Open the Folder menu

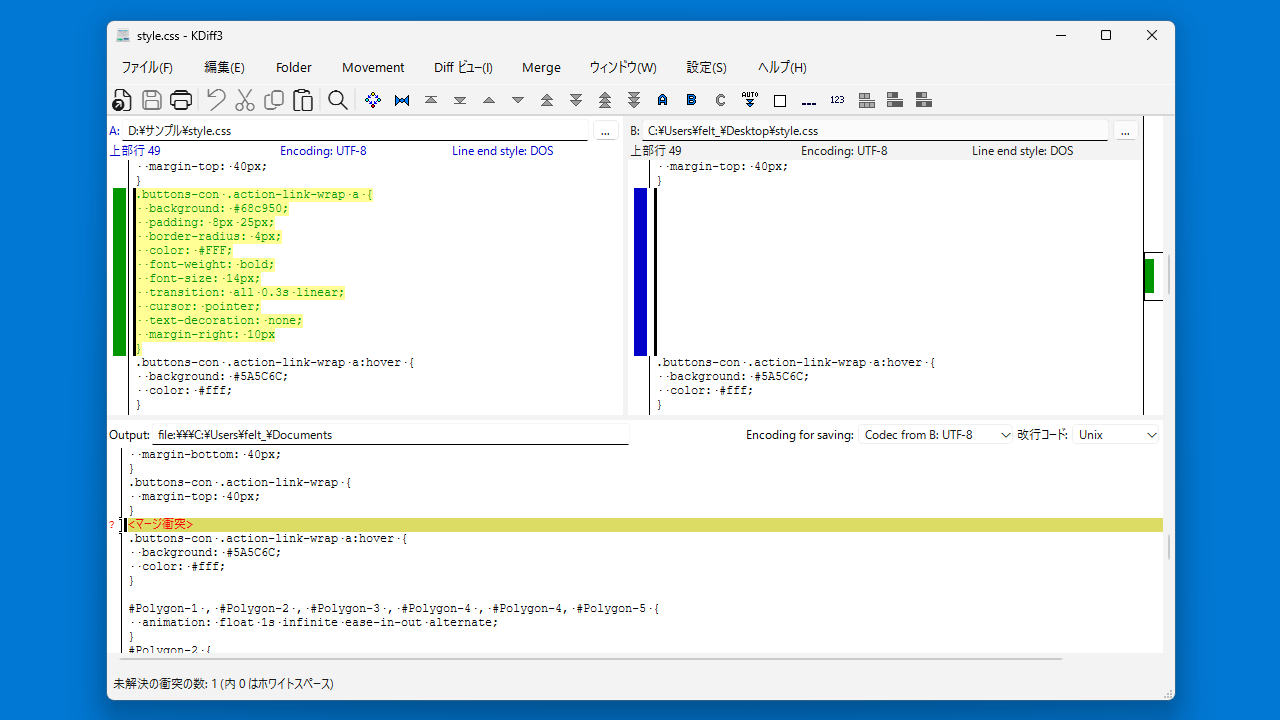(x=294, y=67)
